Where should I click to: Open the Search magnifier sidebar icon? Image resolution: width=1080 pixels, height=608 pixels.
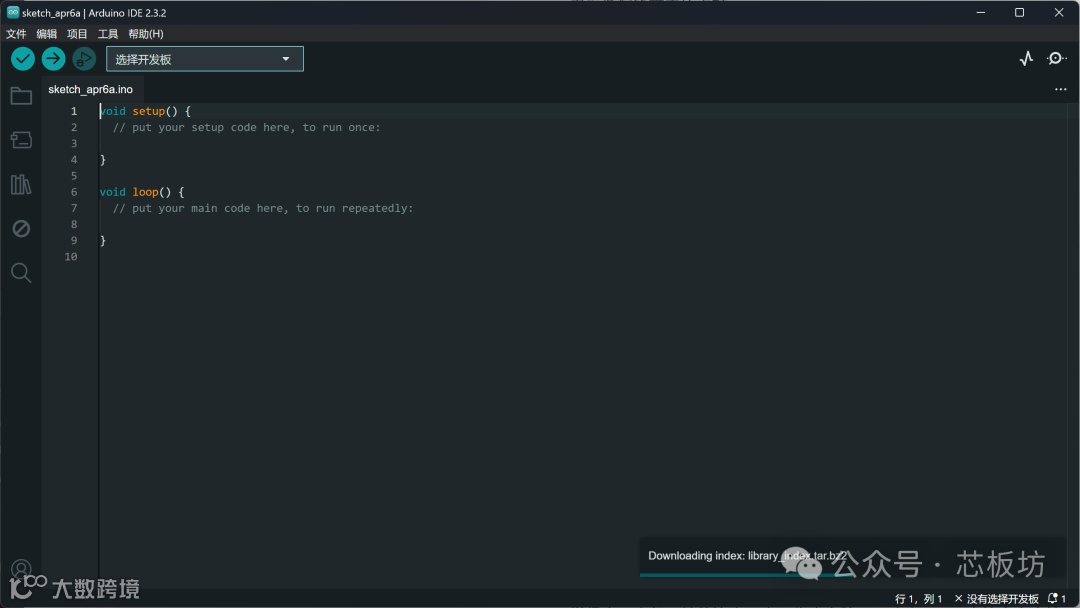(21, 273)
